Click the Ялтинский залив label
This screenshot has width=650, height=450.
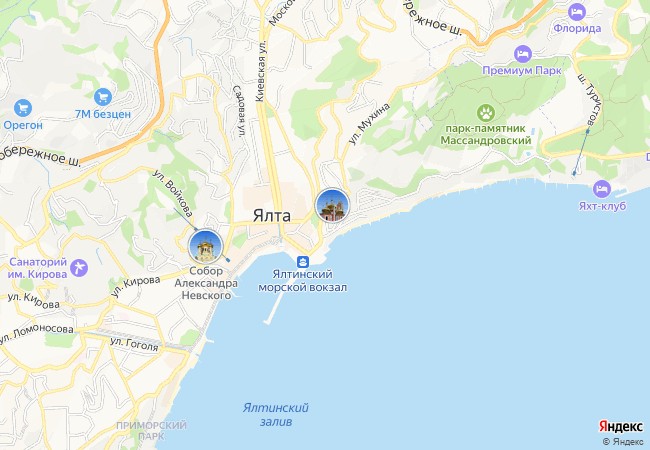(x=276, y=415)
